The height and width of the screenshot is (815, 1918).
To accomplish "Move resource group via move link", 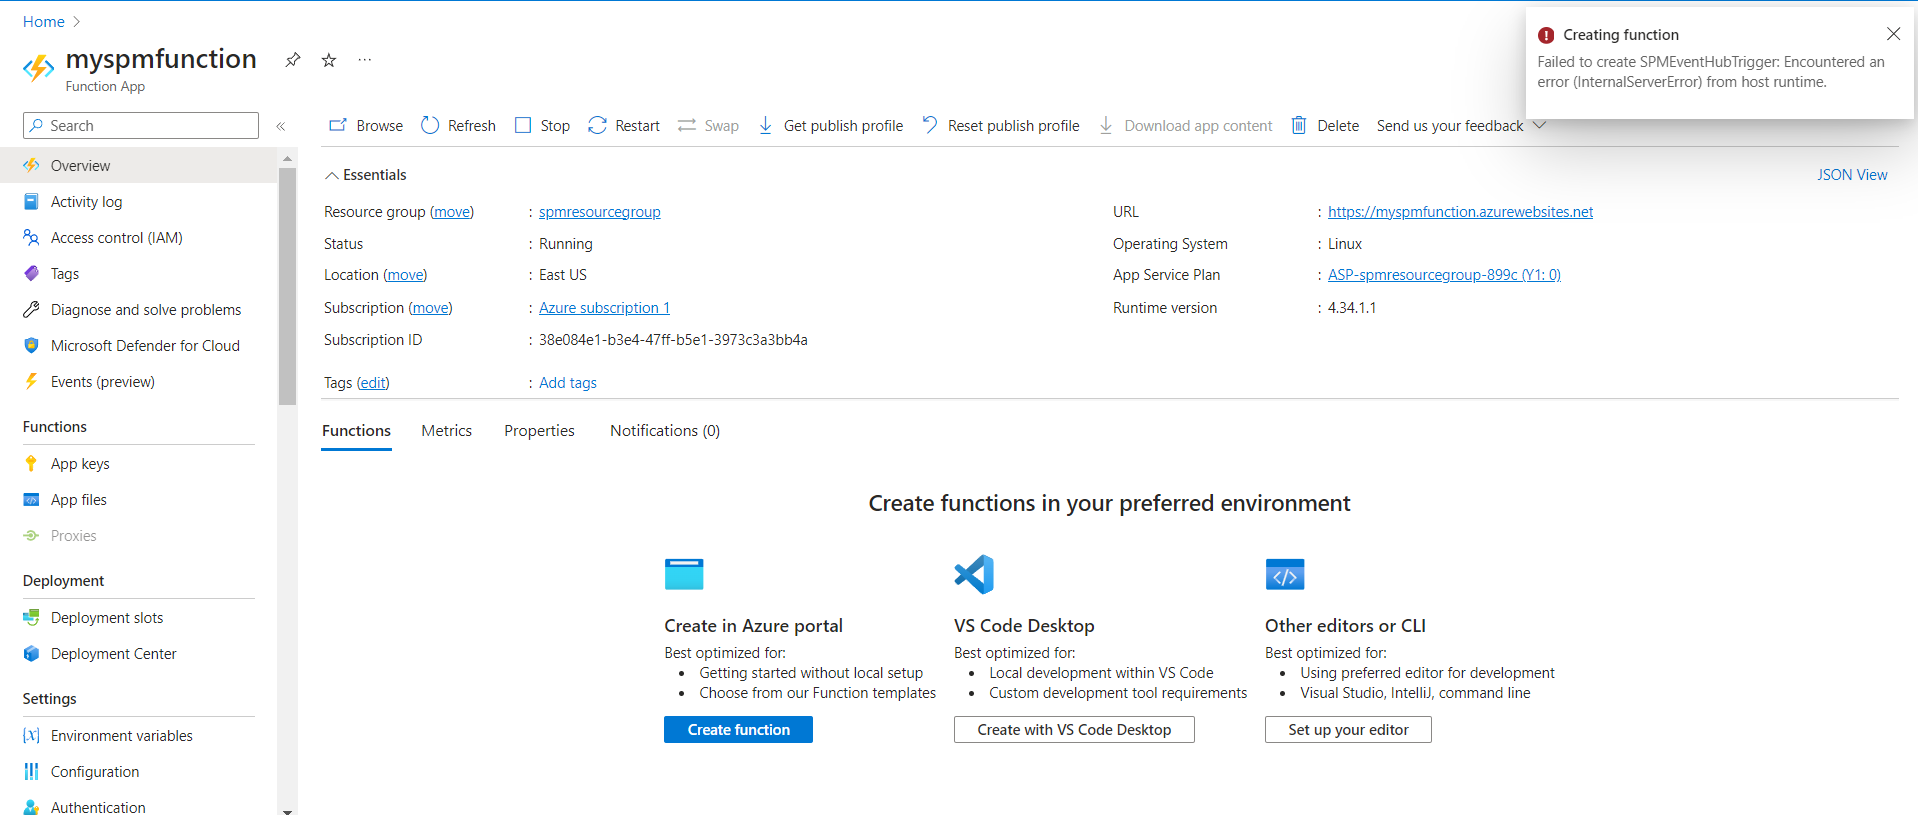I will (452, 212).
